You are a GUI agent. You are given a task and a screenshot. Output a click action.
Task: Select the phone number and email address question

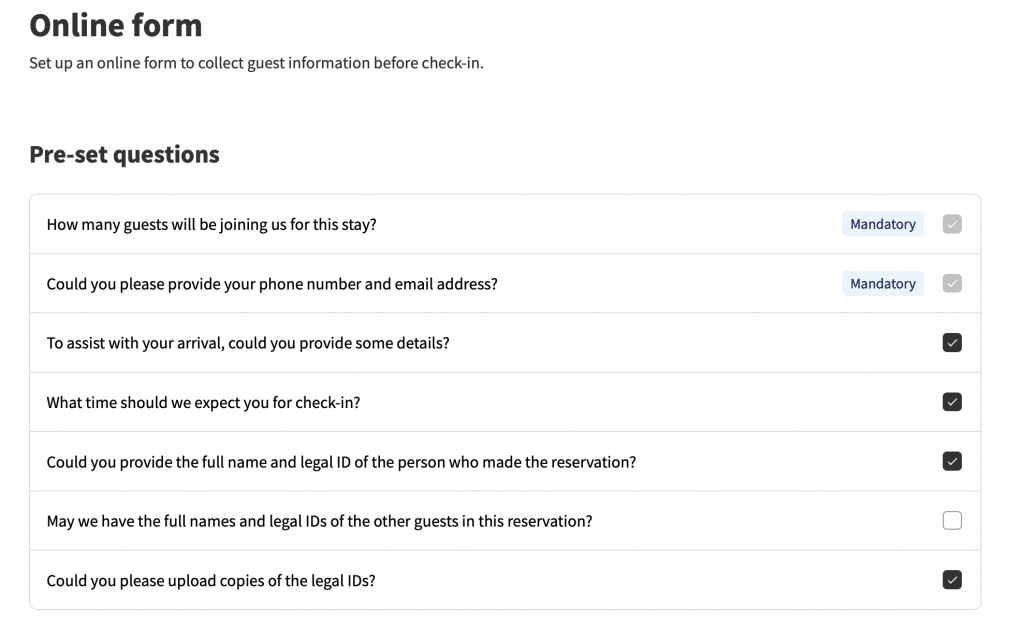tap(505, 284)
